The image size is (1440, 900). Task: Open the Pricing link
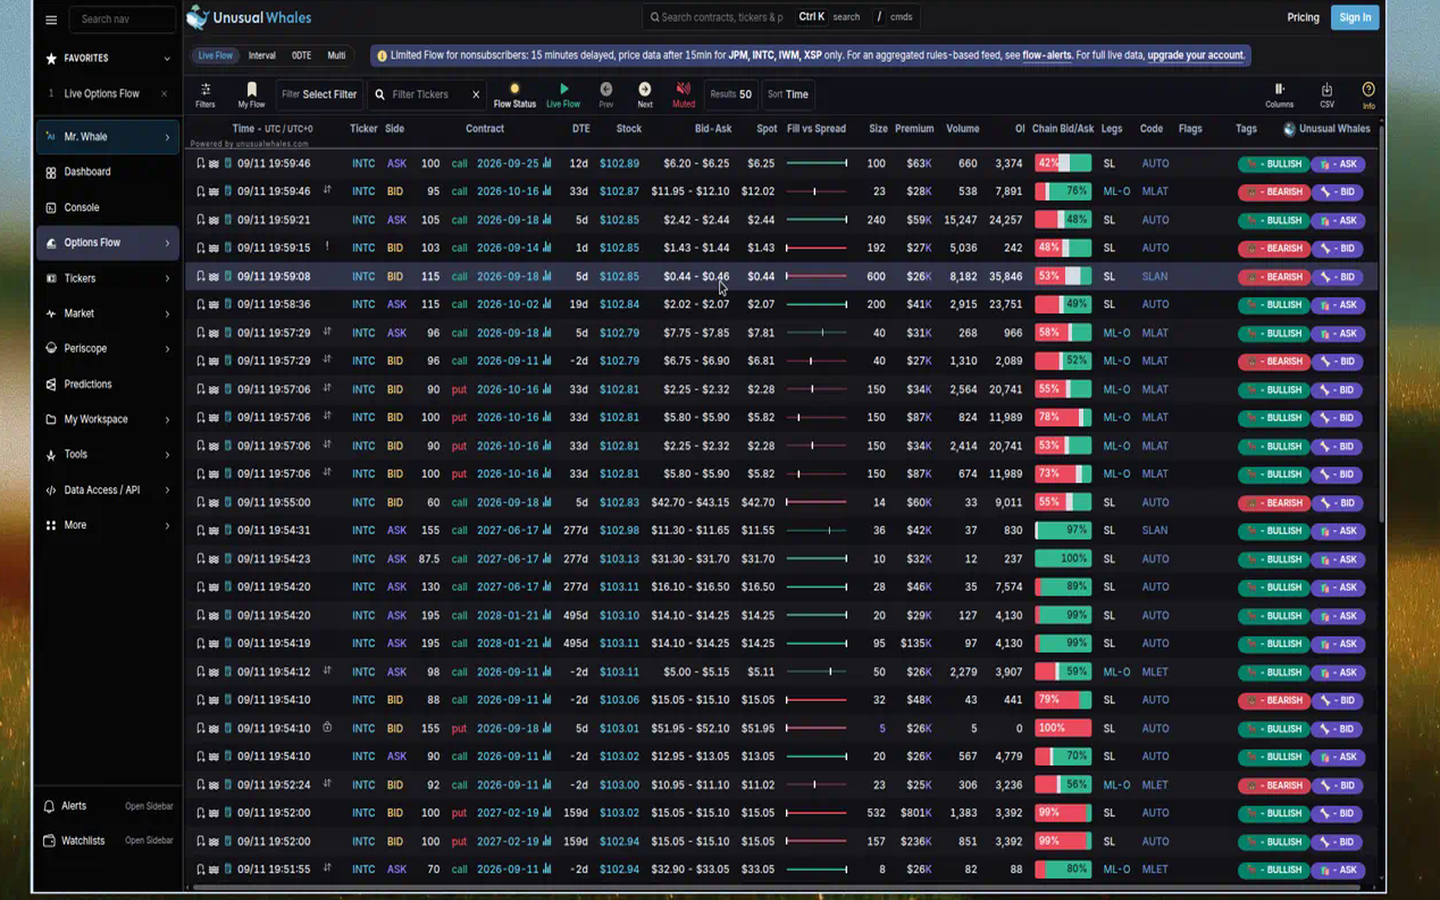(x=1303, y=17)
